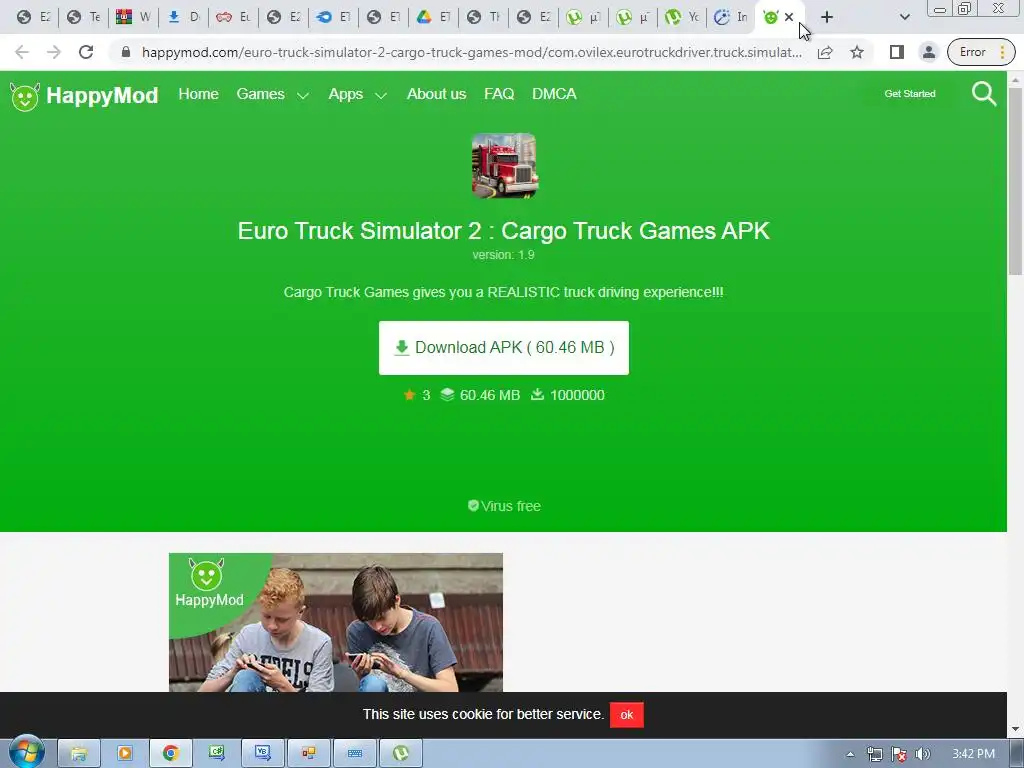This screenshot has height=768, width=1024.
Task: Open the VB app taskbar icon
Action: point(263,754)
